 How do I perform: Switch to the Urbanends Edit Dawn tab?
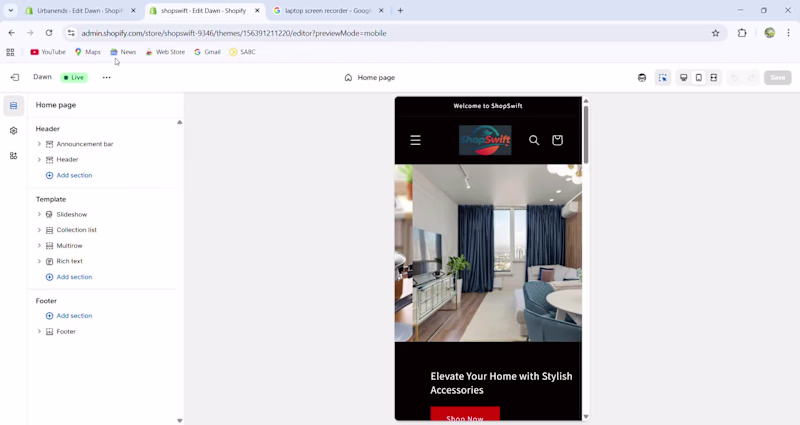pos(81,11)
